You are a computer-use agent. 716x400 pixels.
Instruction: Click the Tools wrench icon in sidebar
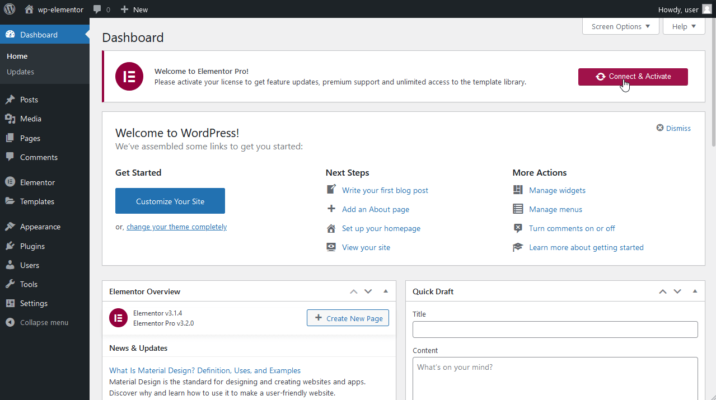[9, 284]
